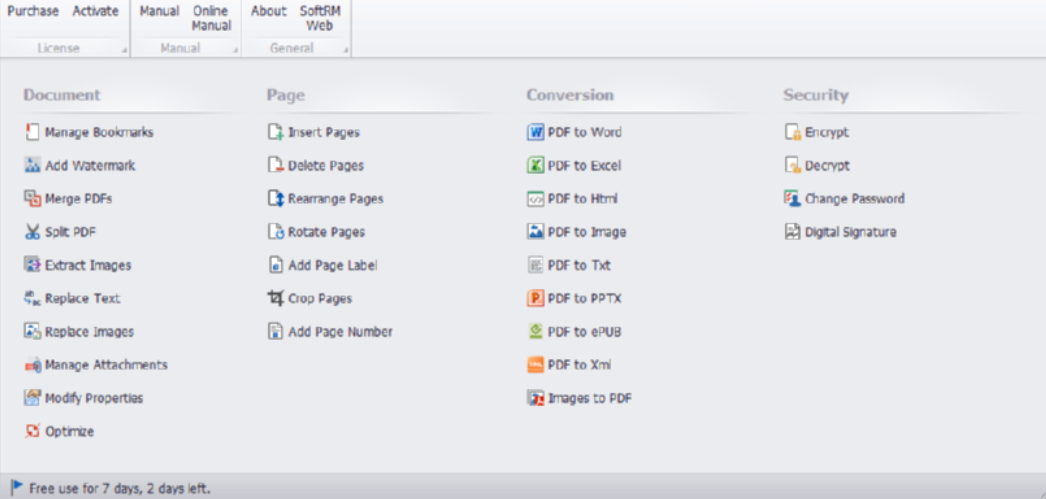
Task: Open the PDF to Word link
Action: (x=584, y=132)
